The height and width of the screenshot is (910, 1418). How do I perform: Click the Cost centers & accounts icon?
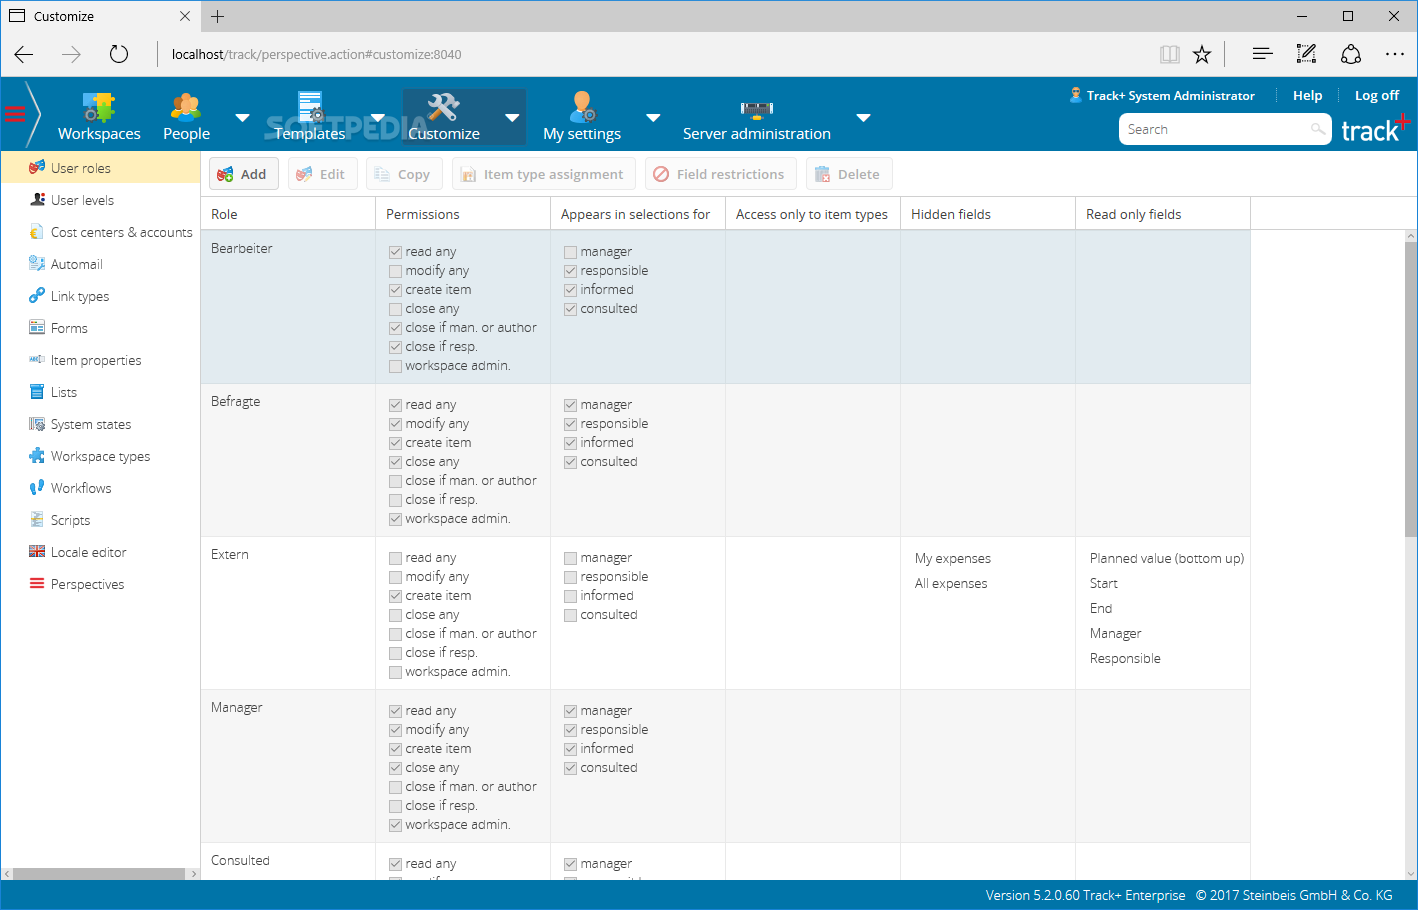(x=37, y=232)
